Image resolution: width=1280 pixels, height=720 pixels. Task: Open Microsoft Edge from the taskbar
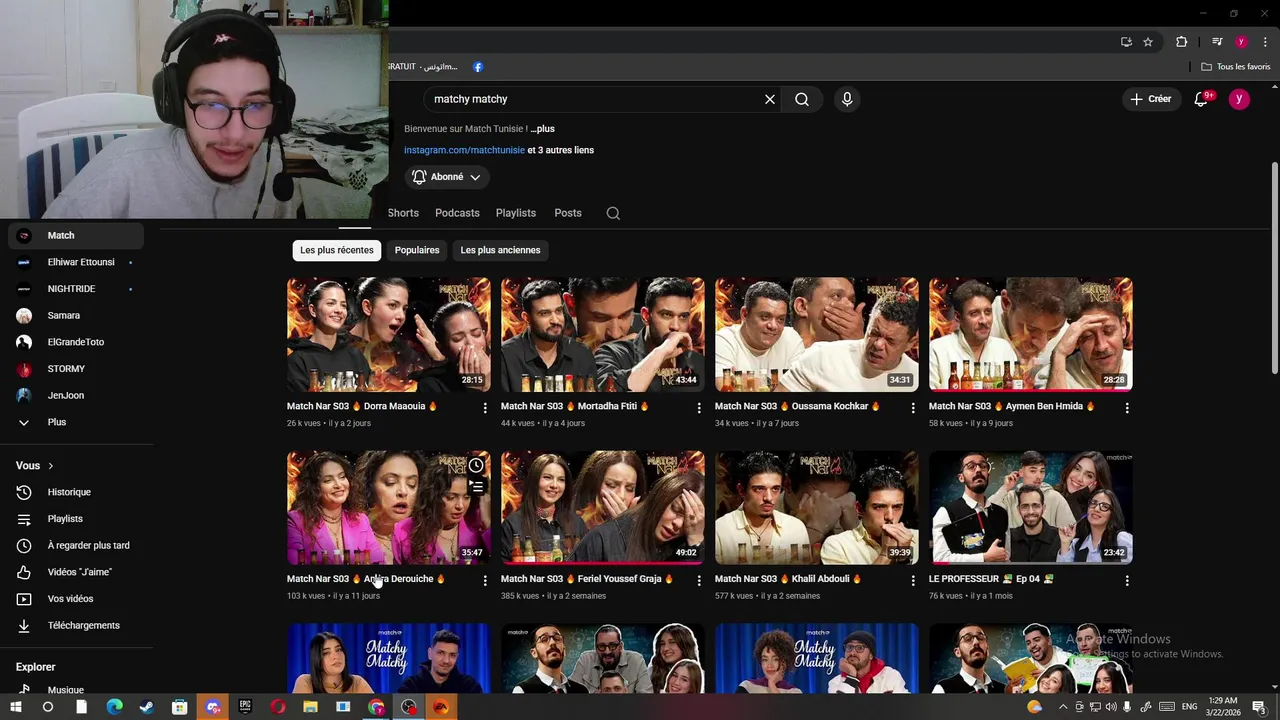tap(114, 707)
